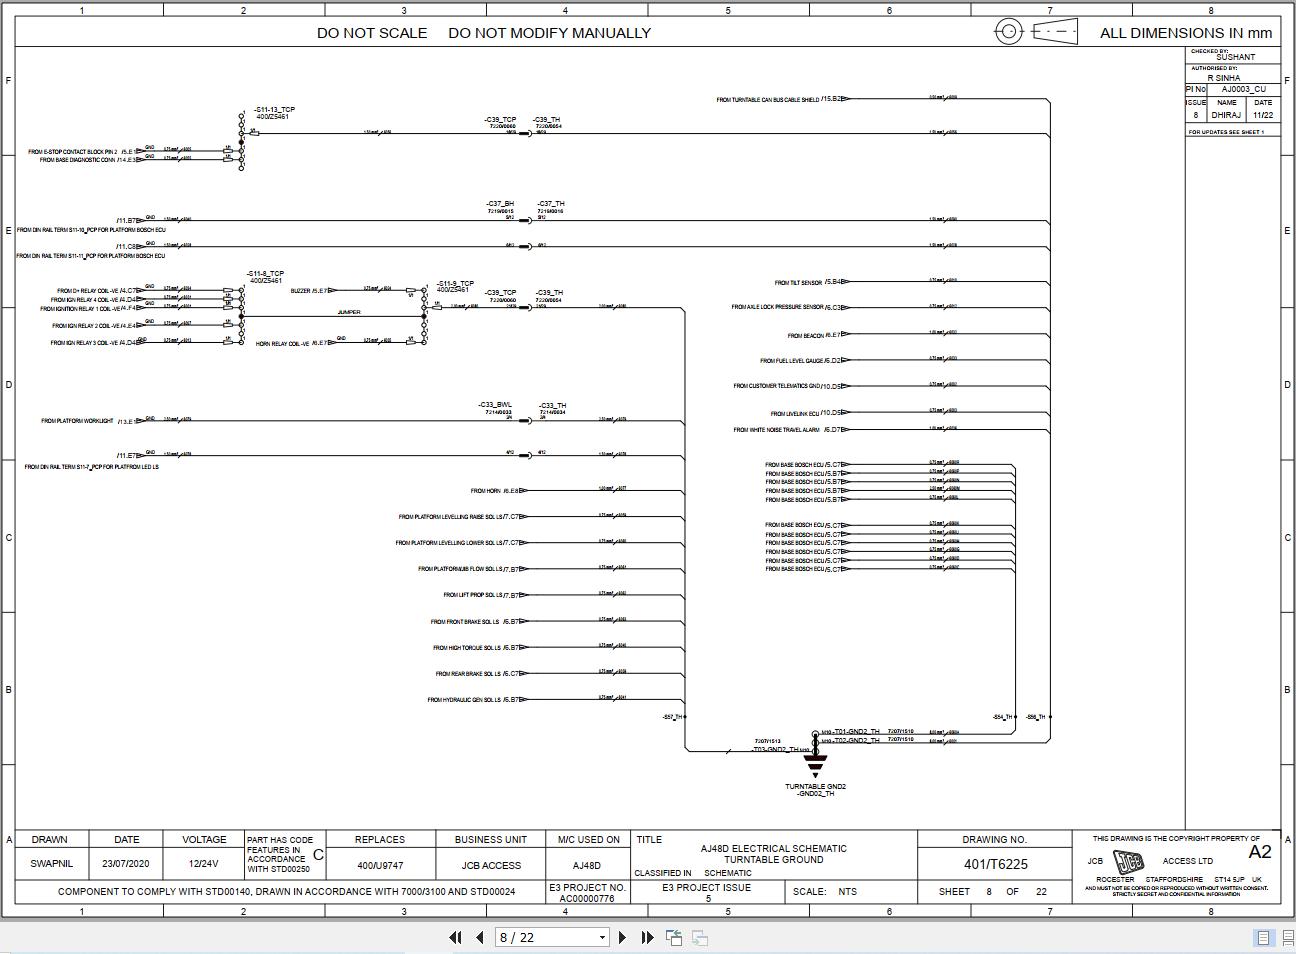
Task: Click terminal label -S11-13_TCP
Action: (x=274, y=109)
